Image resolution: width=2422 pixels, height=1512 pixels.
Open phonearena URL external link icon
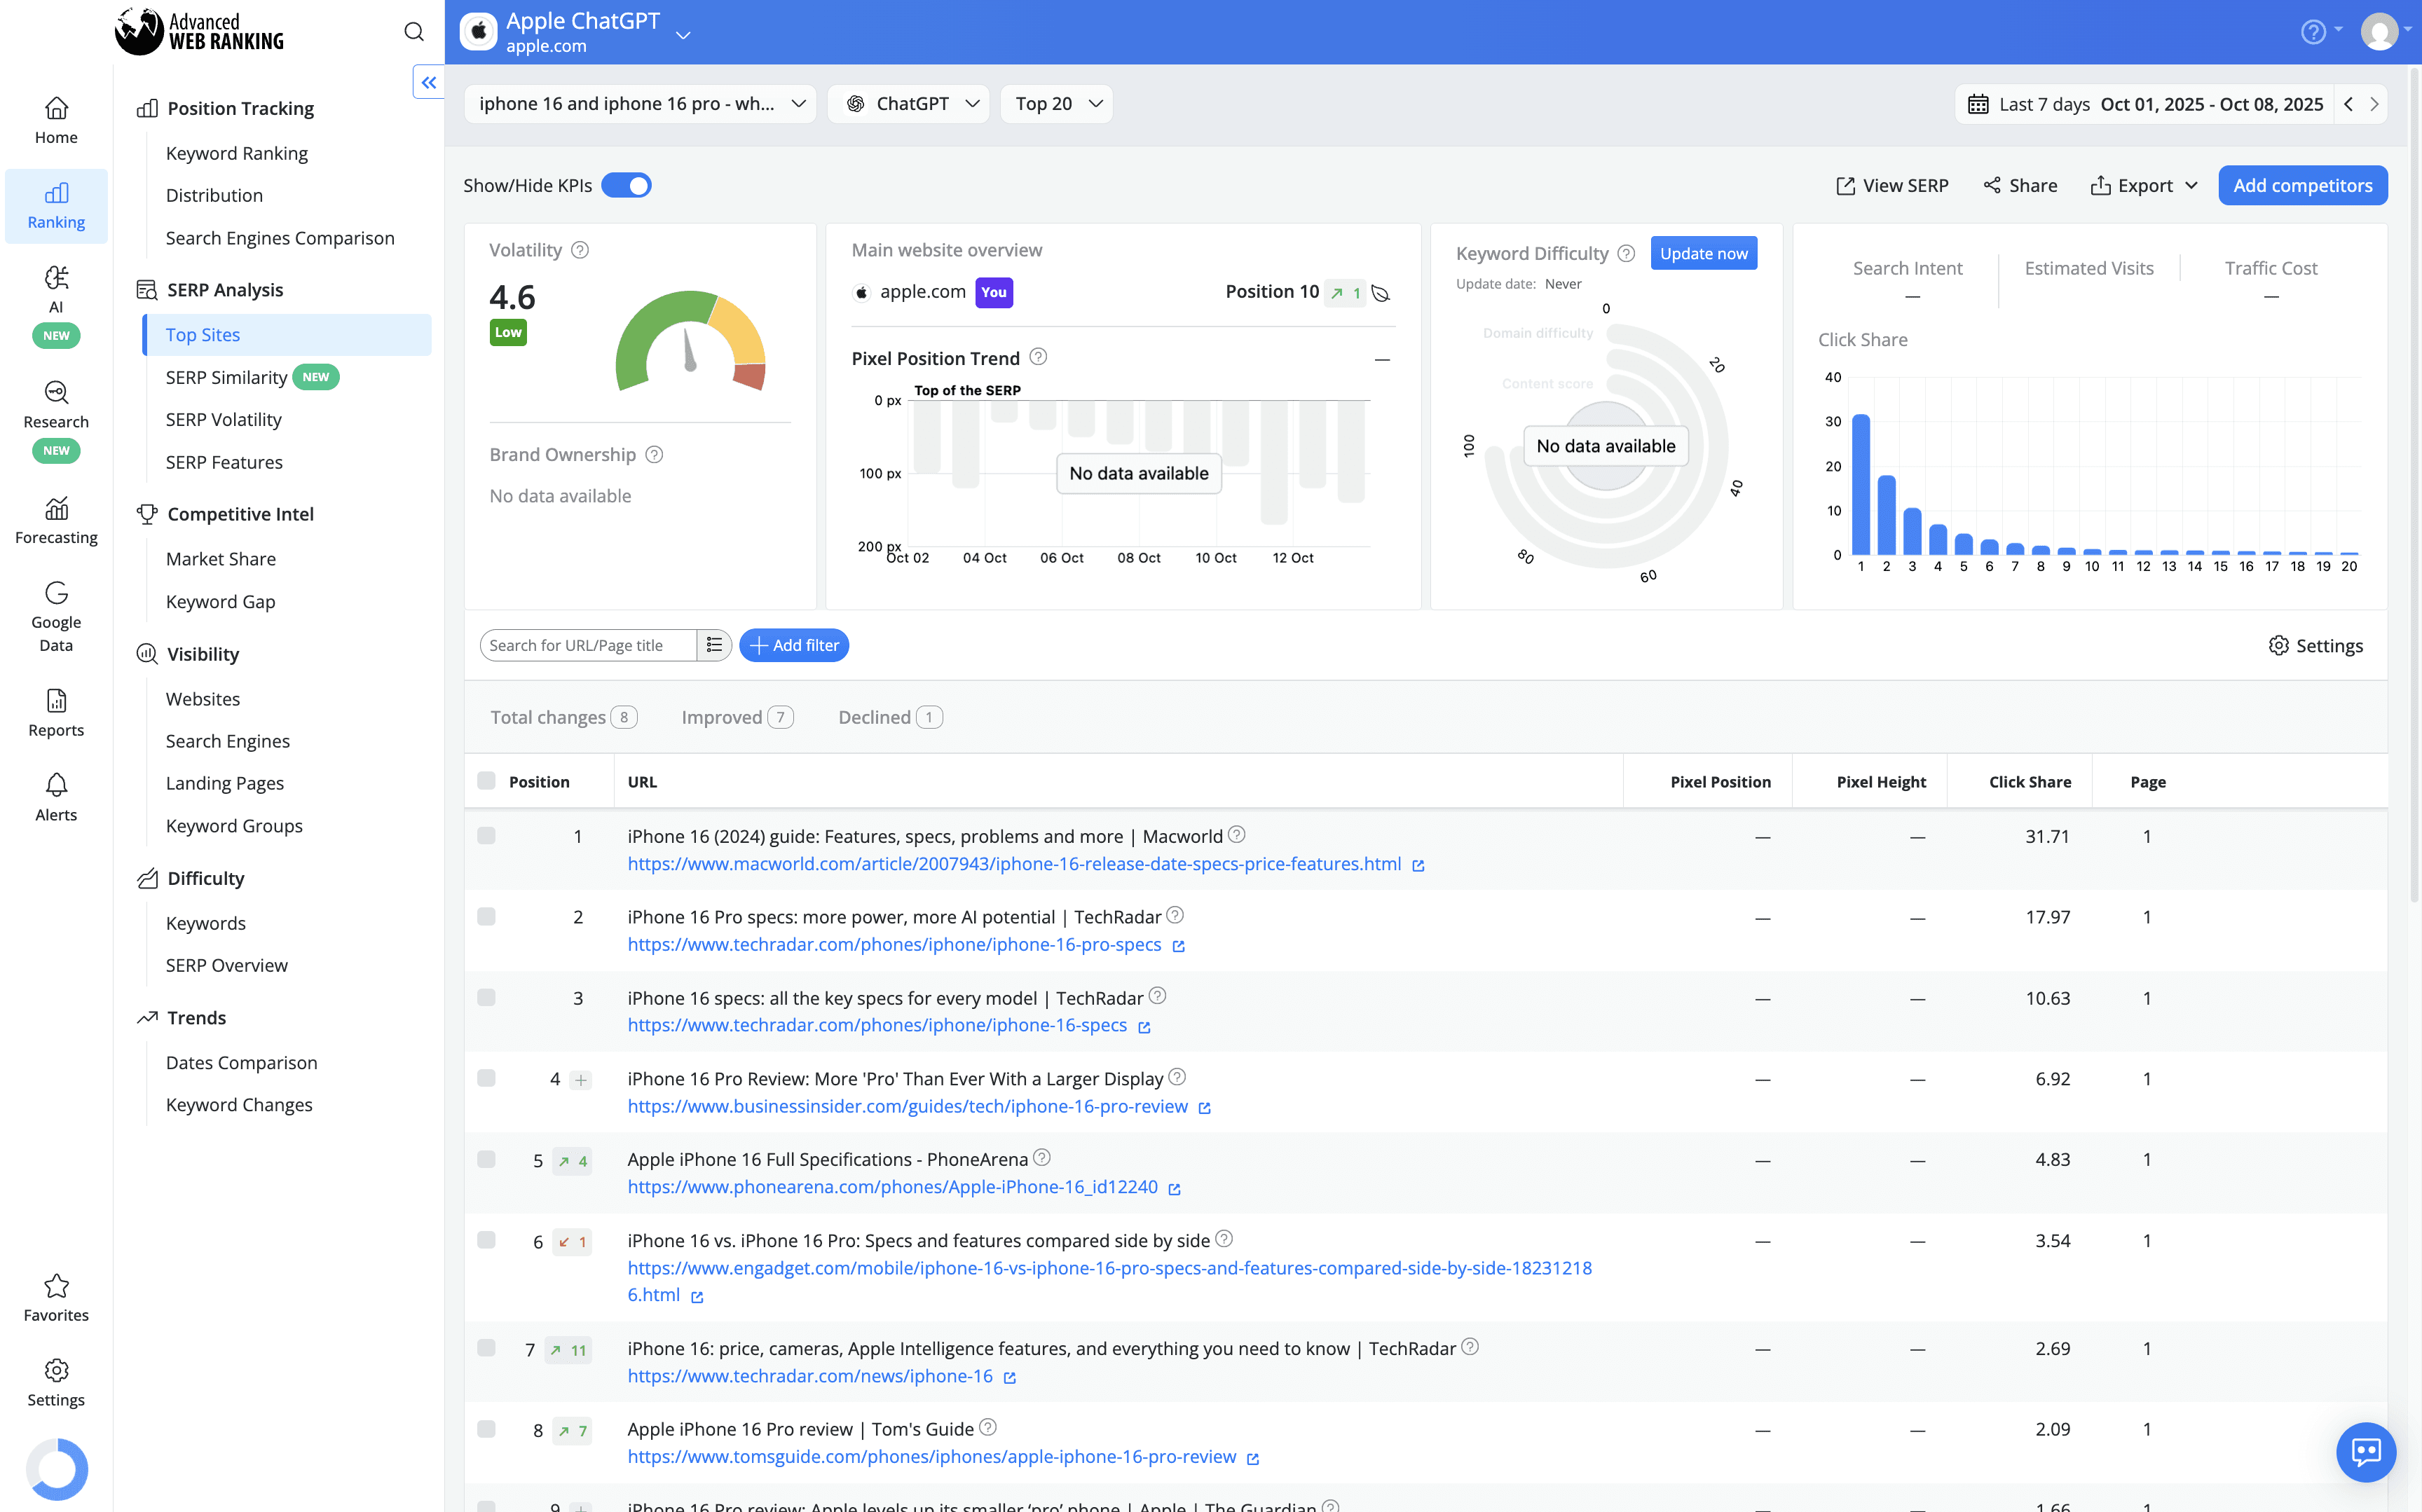click(1175, 1189)
